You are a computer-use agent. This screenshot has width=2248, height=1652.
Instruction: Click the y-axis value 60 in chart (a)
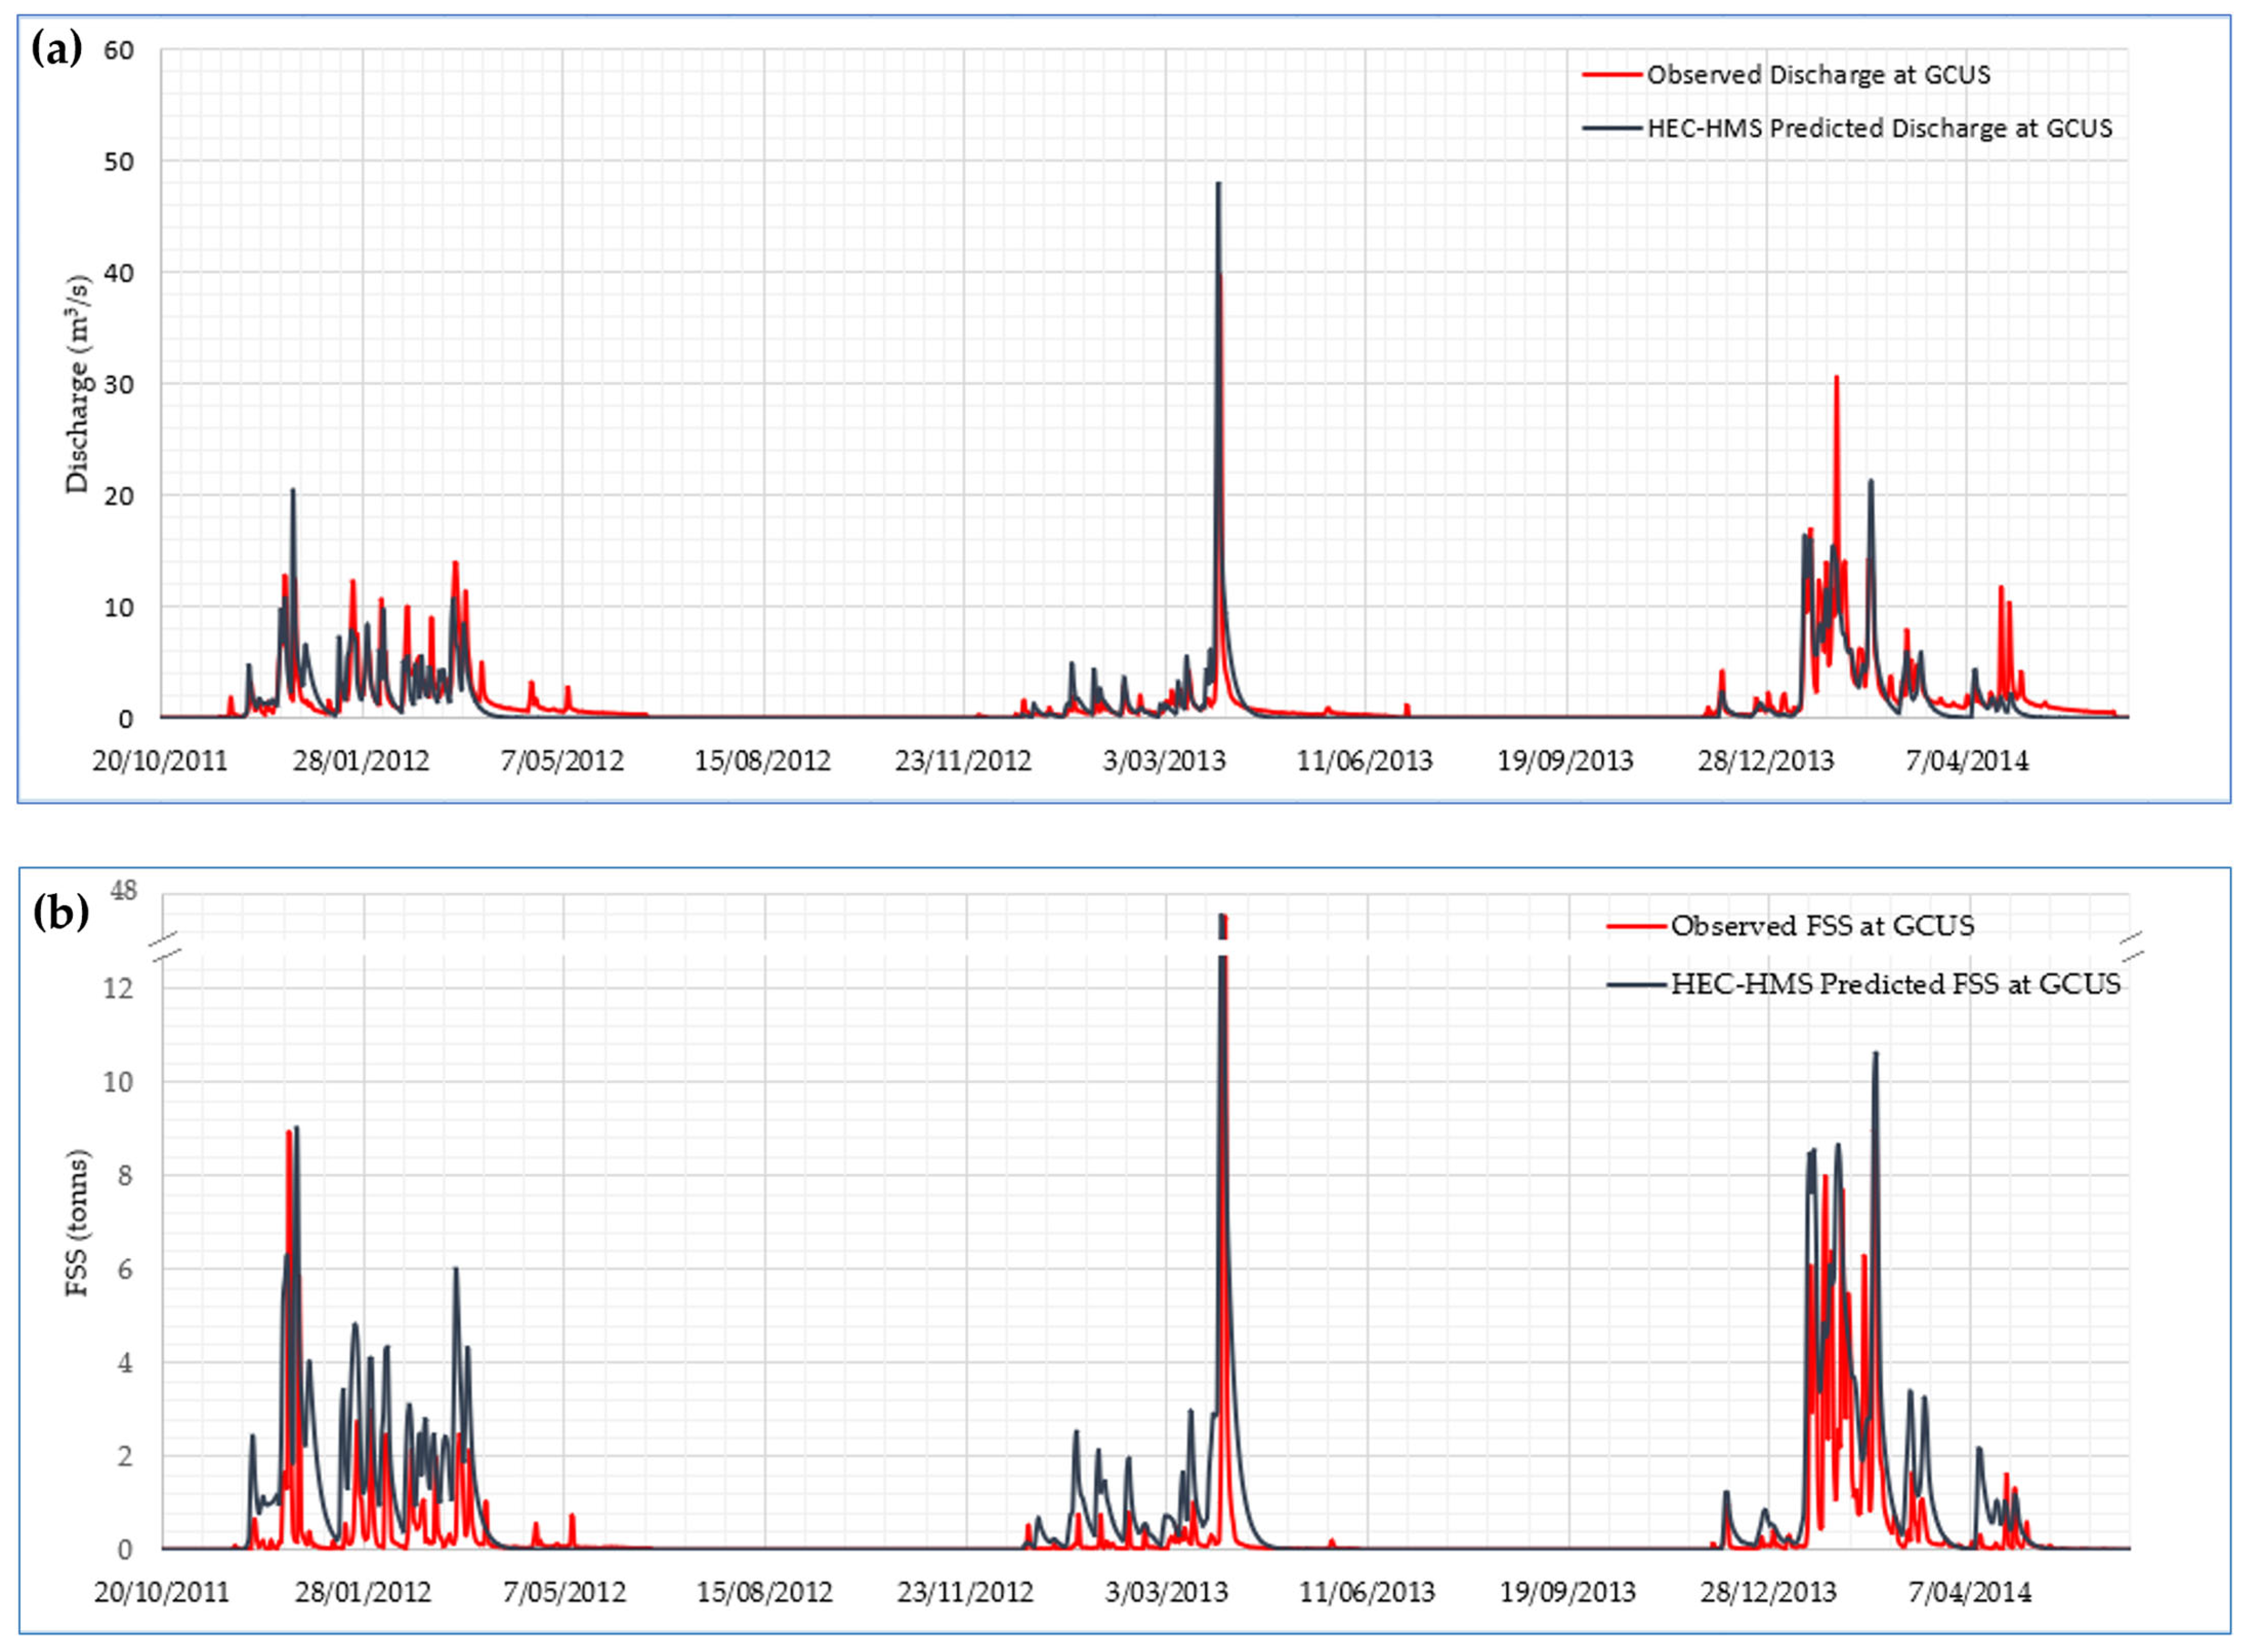(x=118, y=50)
